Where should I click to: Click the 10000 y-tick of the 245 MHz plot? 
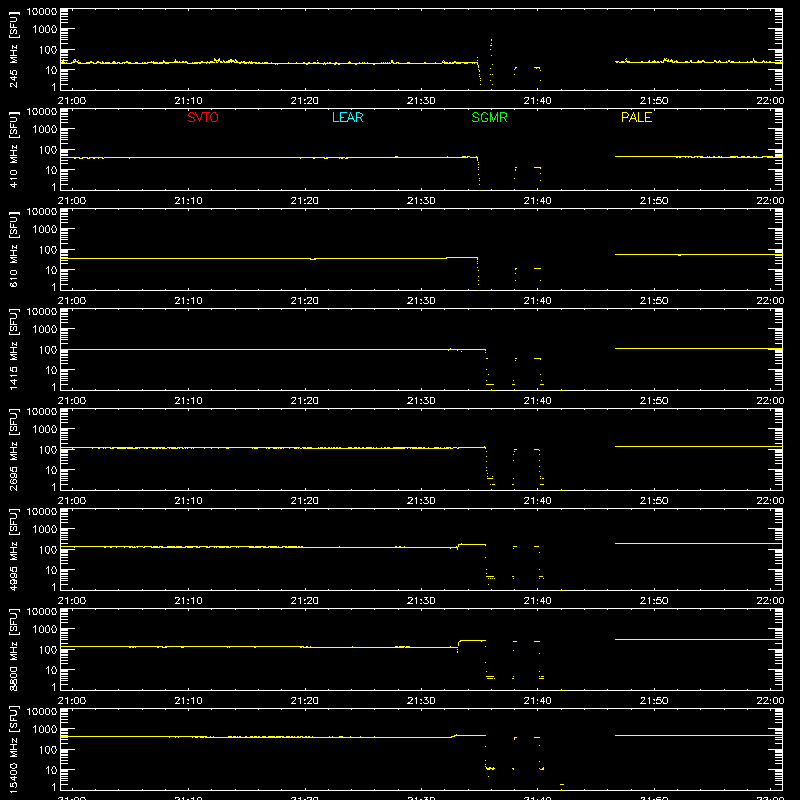coord(42,12)
